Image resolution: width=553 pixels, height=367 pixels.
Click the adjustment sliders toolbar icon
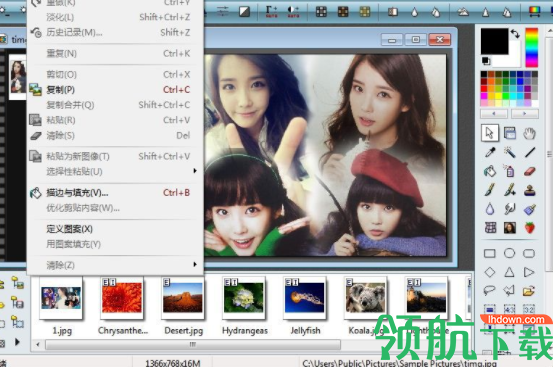click(223, 12)
